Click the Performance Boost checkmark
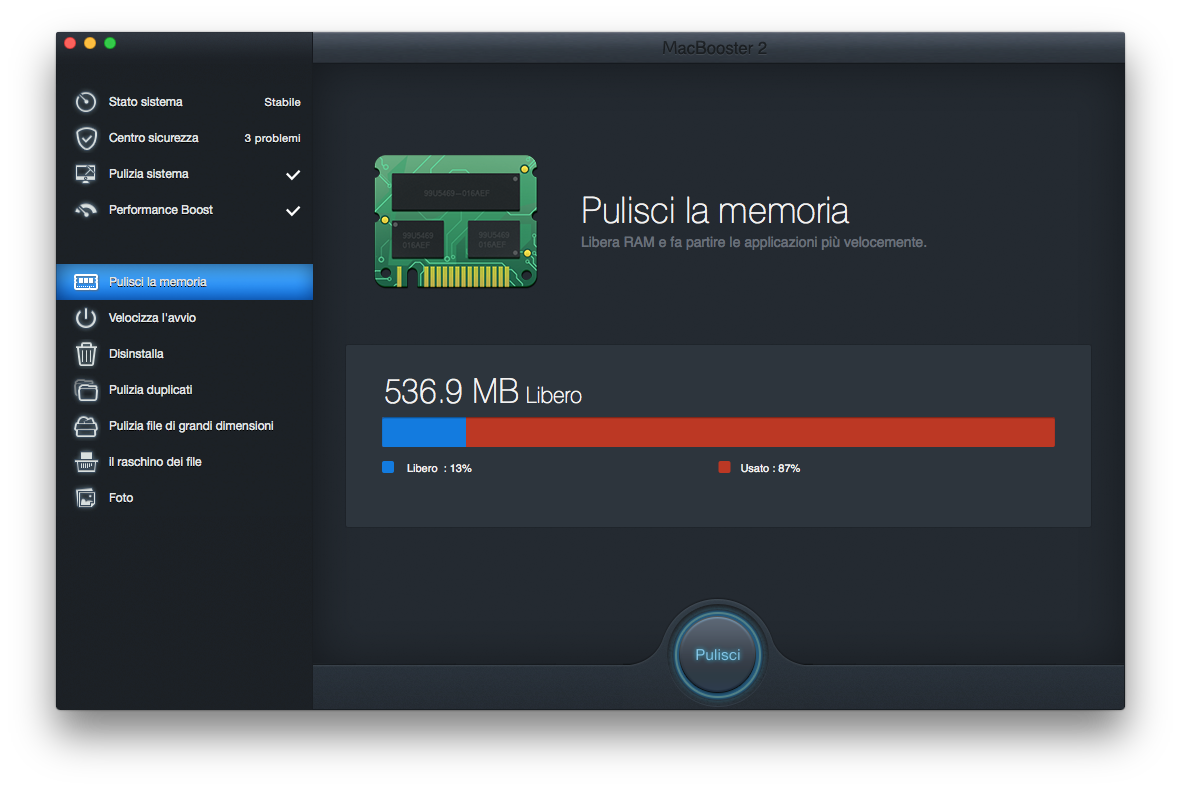The width and height of the screenshot is (1181, 790). click(293, 211)
